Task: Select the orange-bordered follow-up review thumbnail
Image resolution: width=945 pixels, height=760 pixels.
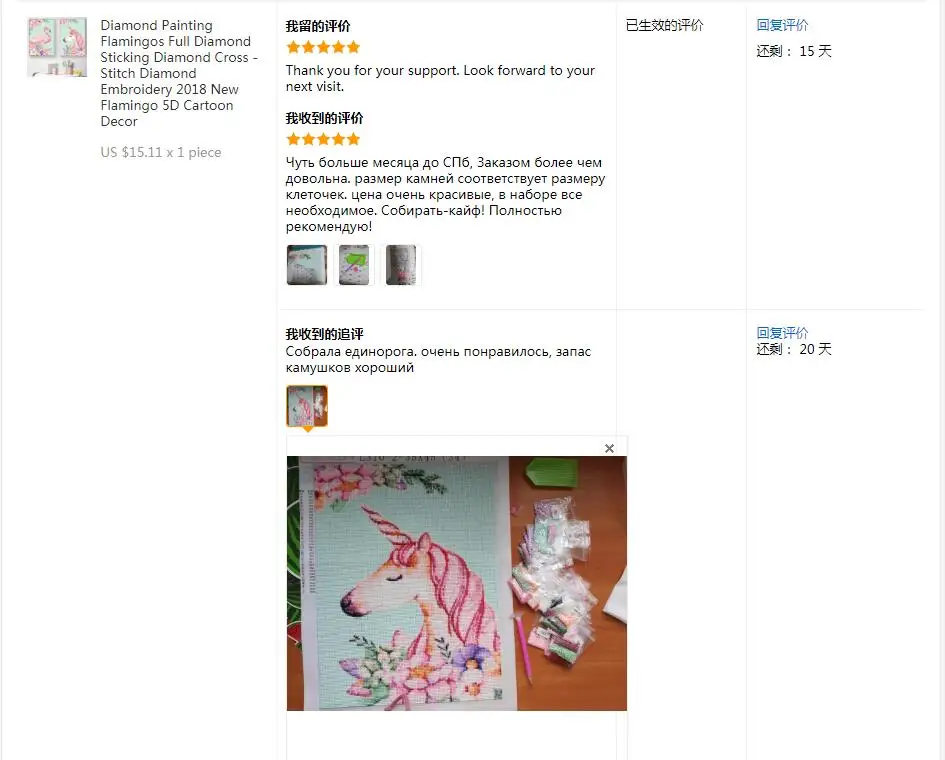Action: (307, 406)
